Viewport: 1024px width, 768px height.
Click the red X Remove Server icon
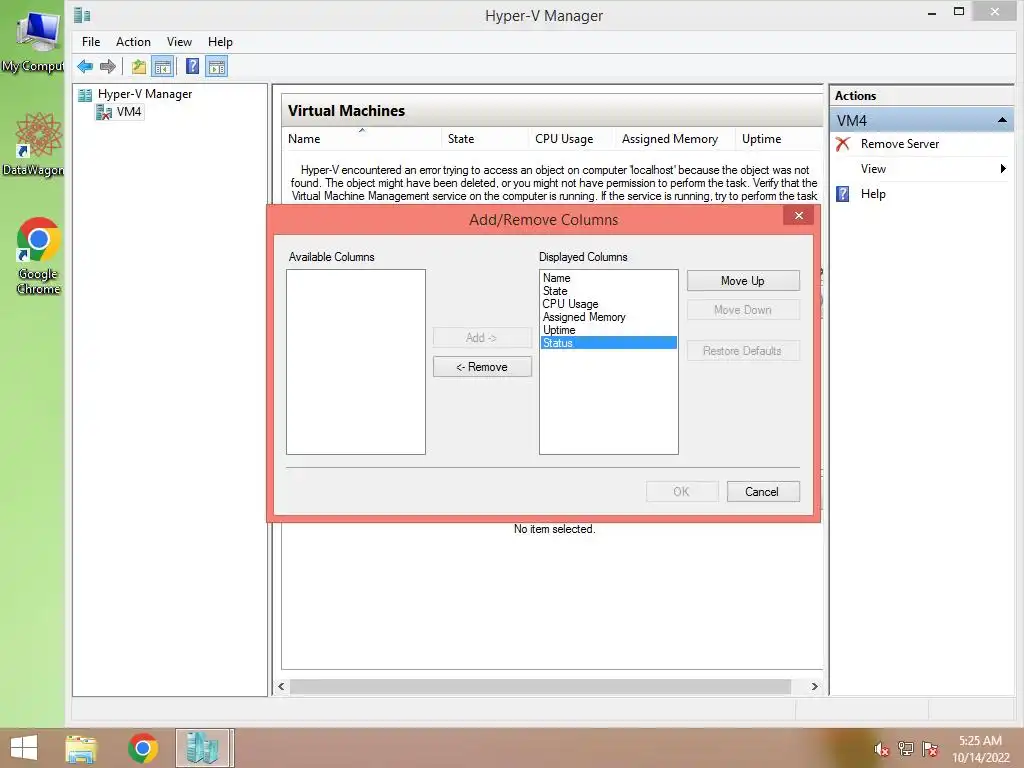(843, 144)
